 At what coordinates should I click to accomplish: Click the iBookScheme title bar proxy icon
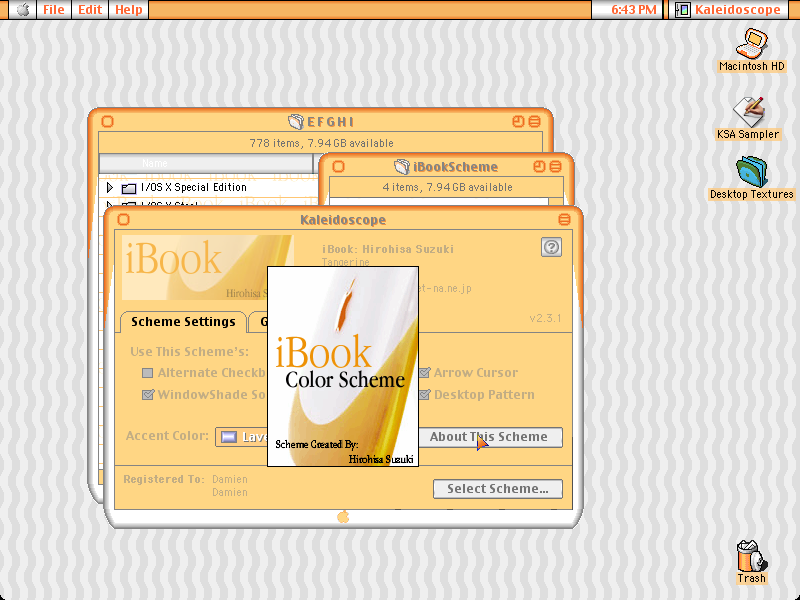[402, 166]
